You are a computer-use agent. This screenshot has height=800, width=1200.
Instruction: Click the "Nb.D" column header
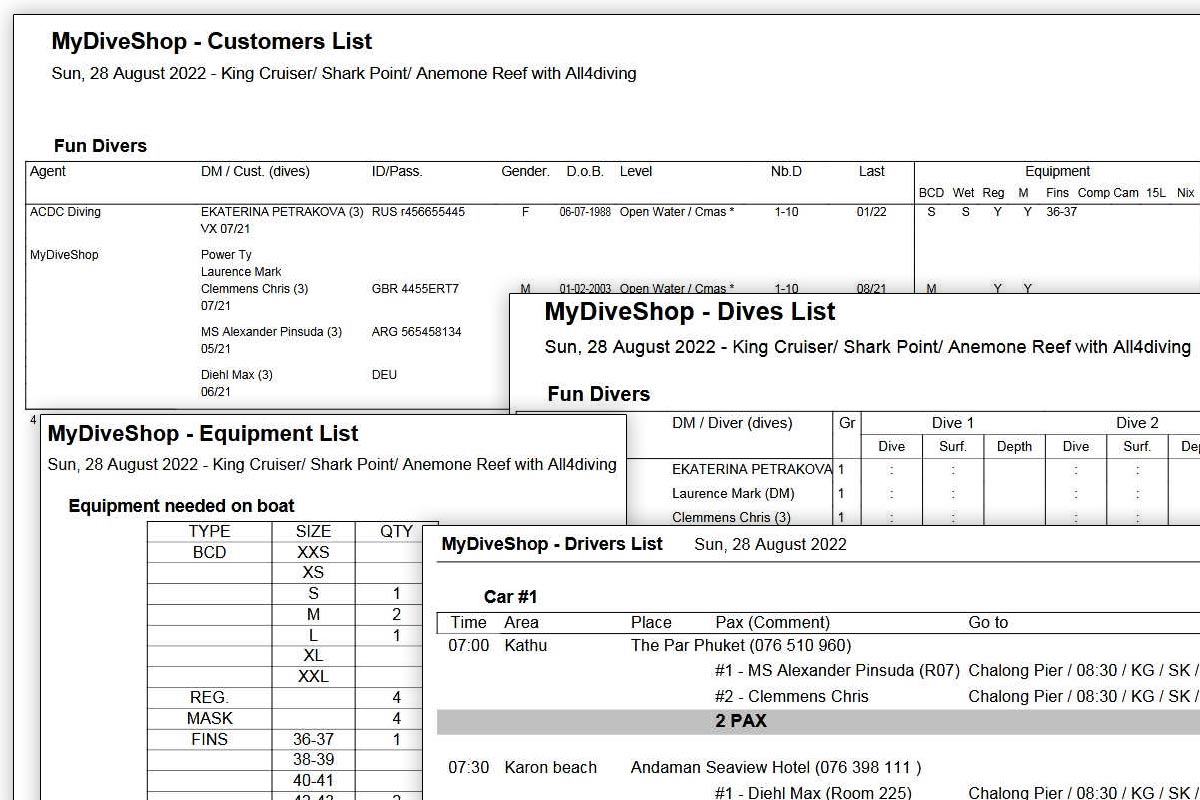tap(786, 172)
